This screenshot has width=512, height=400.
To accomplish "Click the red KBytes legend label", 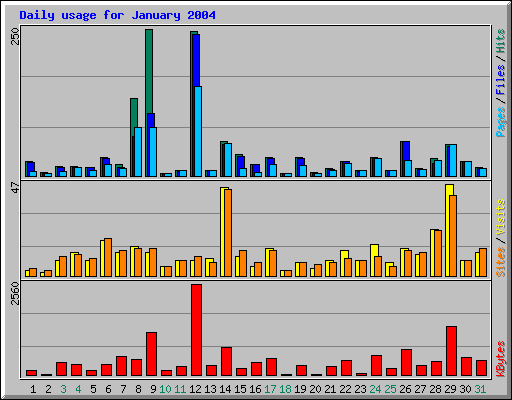I will click(500, 359).
